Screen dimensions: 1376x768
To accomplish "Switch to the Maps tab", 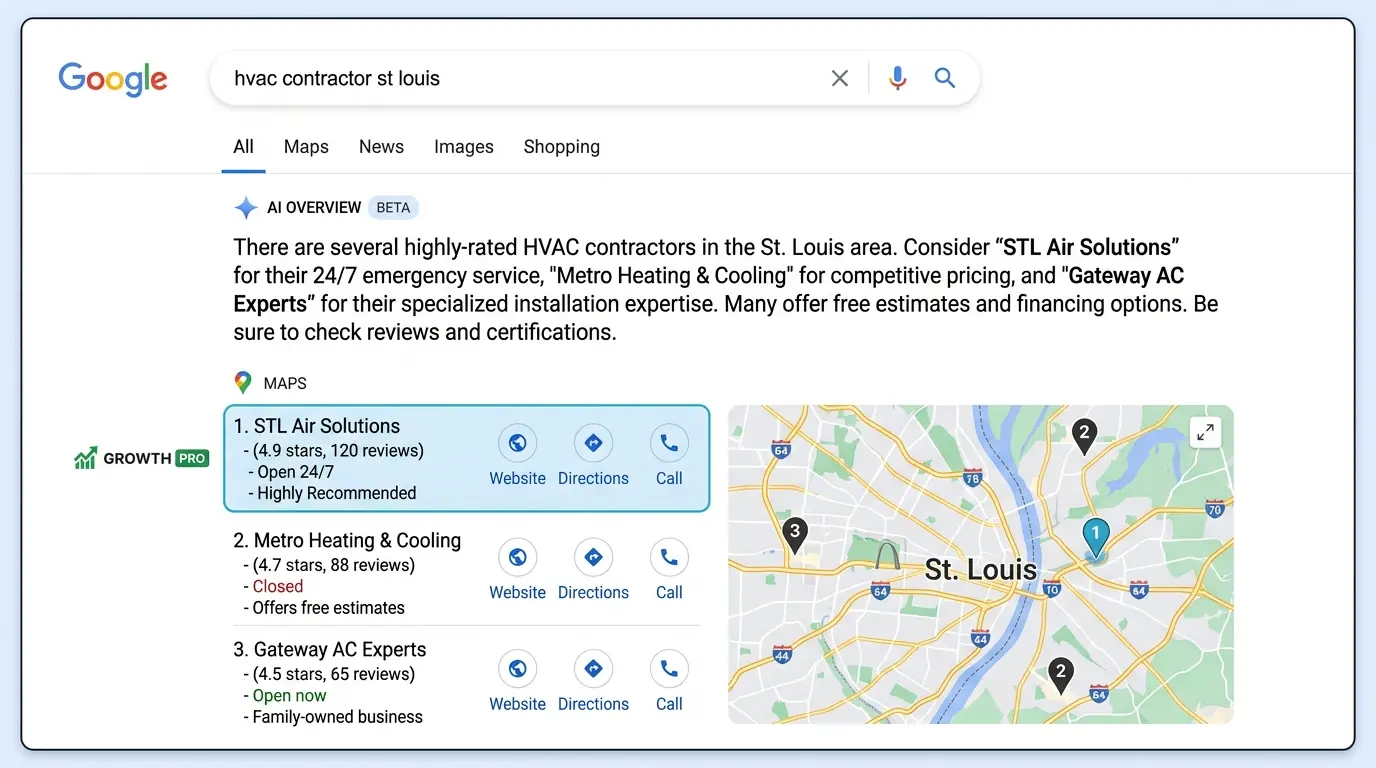I will click(x=306, y=147).
